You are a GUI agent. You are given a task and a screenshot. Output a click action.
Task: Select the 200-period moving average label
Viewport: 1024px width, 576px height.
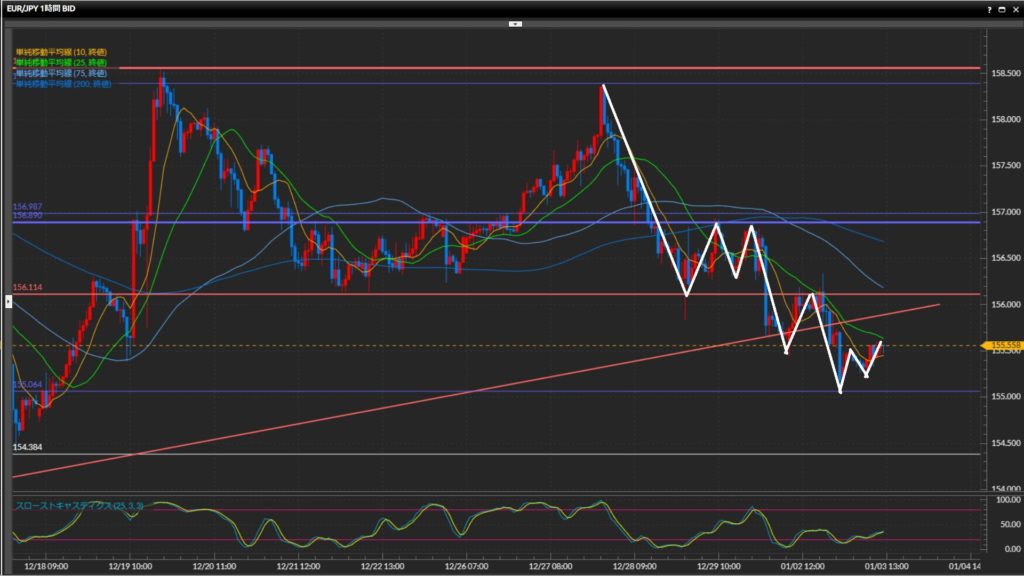tap(63, 84)
